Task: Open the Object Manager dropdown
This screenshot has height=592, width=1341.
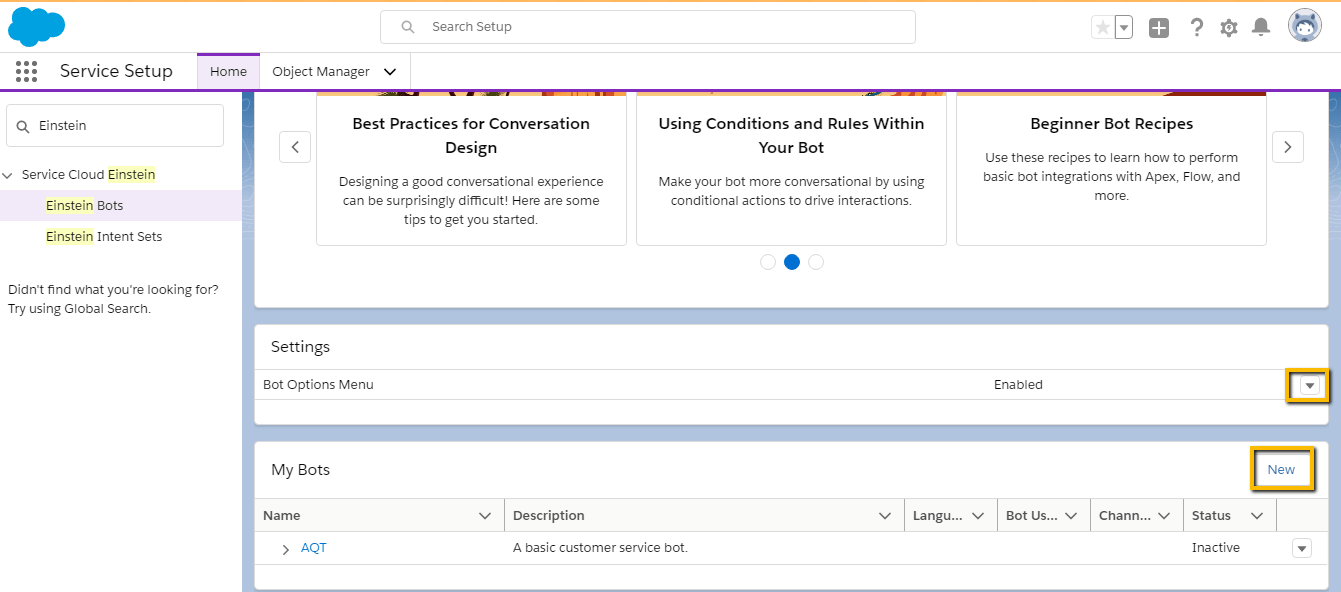Action: [390, 71]
